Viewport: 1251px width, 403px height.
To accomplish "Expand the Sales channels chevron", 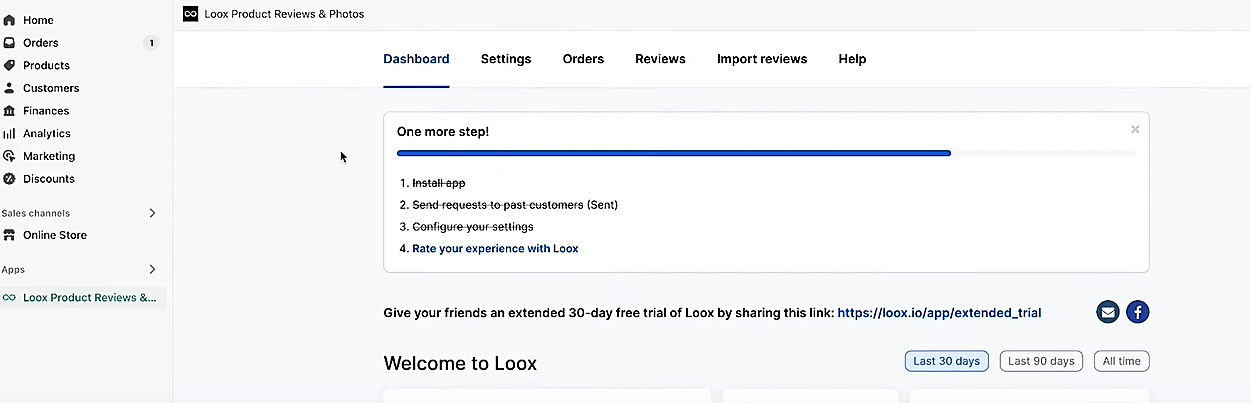I will coord(153,213).
